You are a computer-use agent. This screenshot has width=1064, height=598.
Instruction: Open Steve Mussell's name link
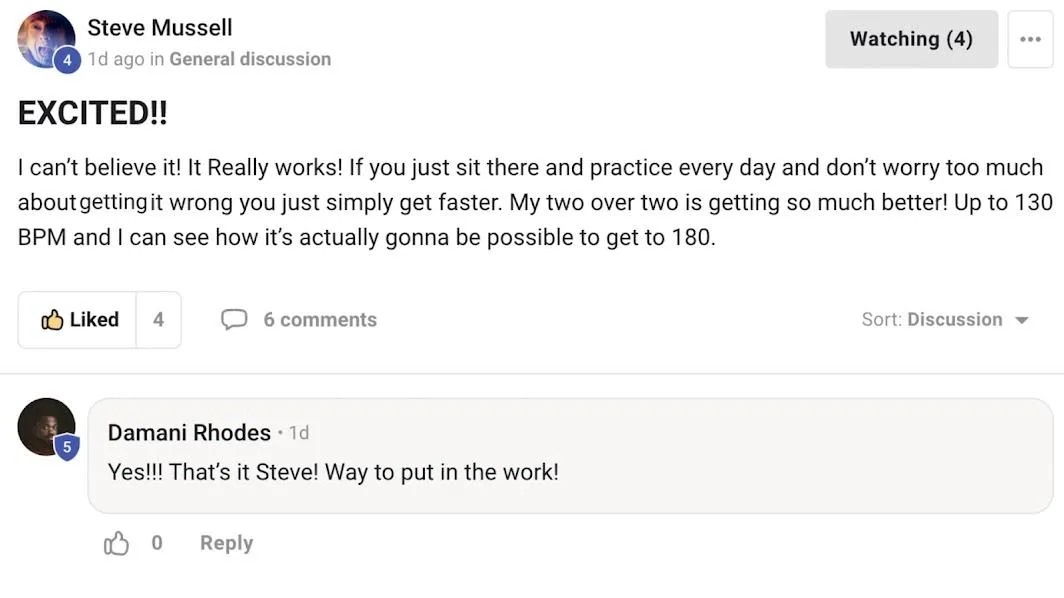click(x=160, y=28)
